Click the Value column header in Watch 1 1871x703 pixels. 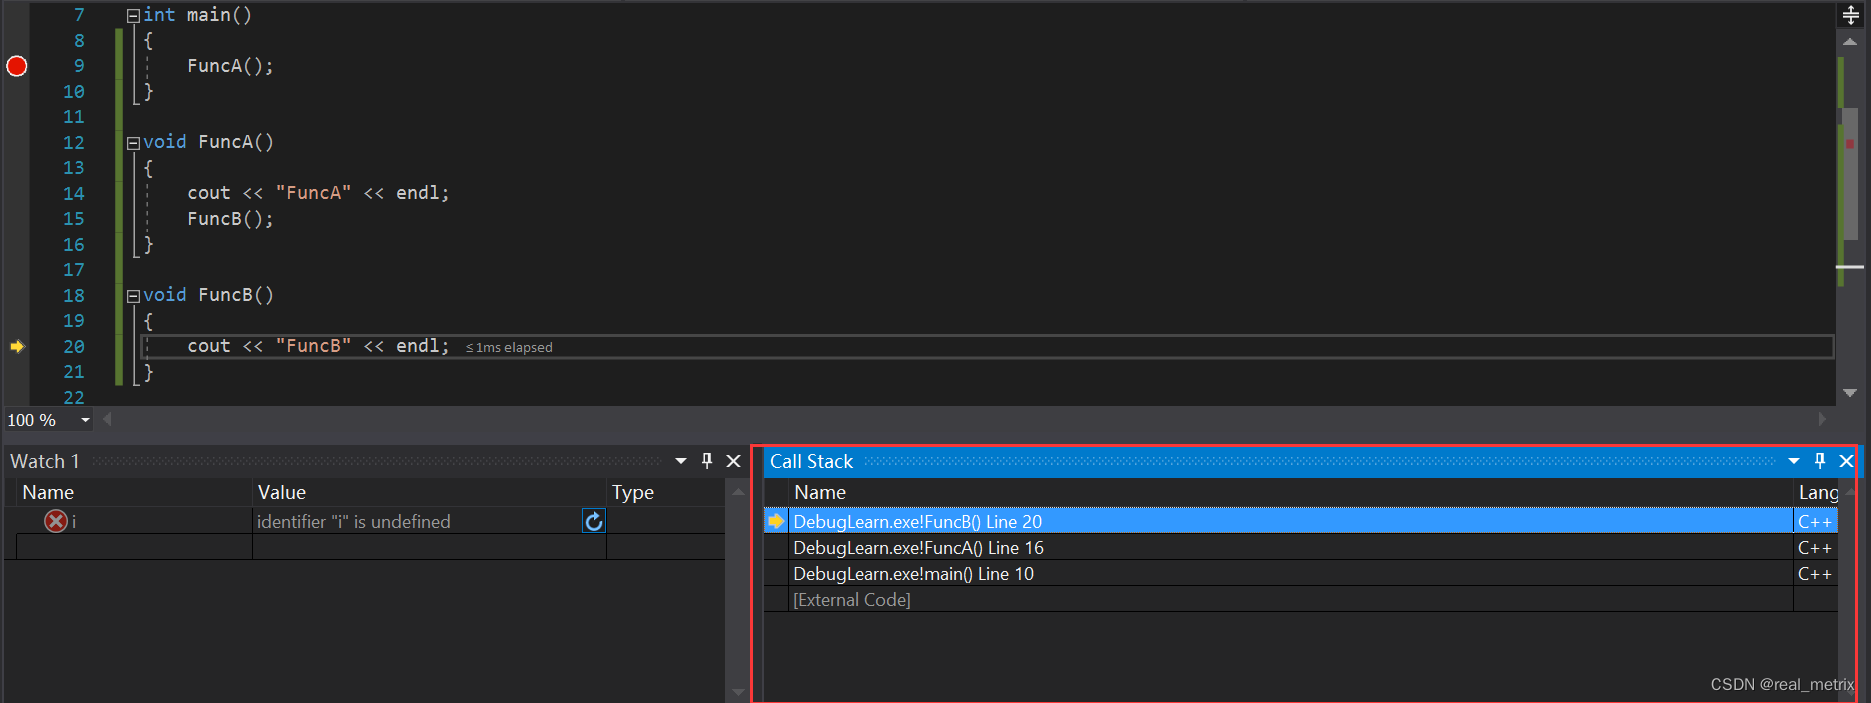(x=429, y=492)
